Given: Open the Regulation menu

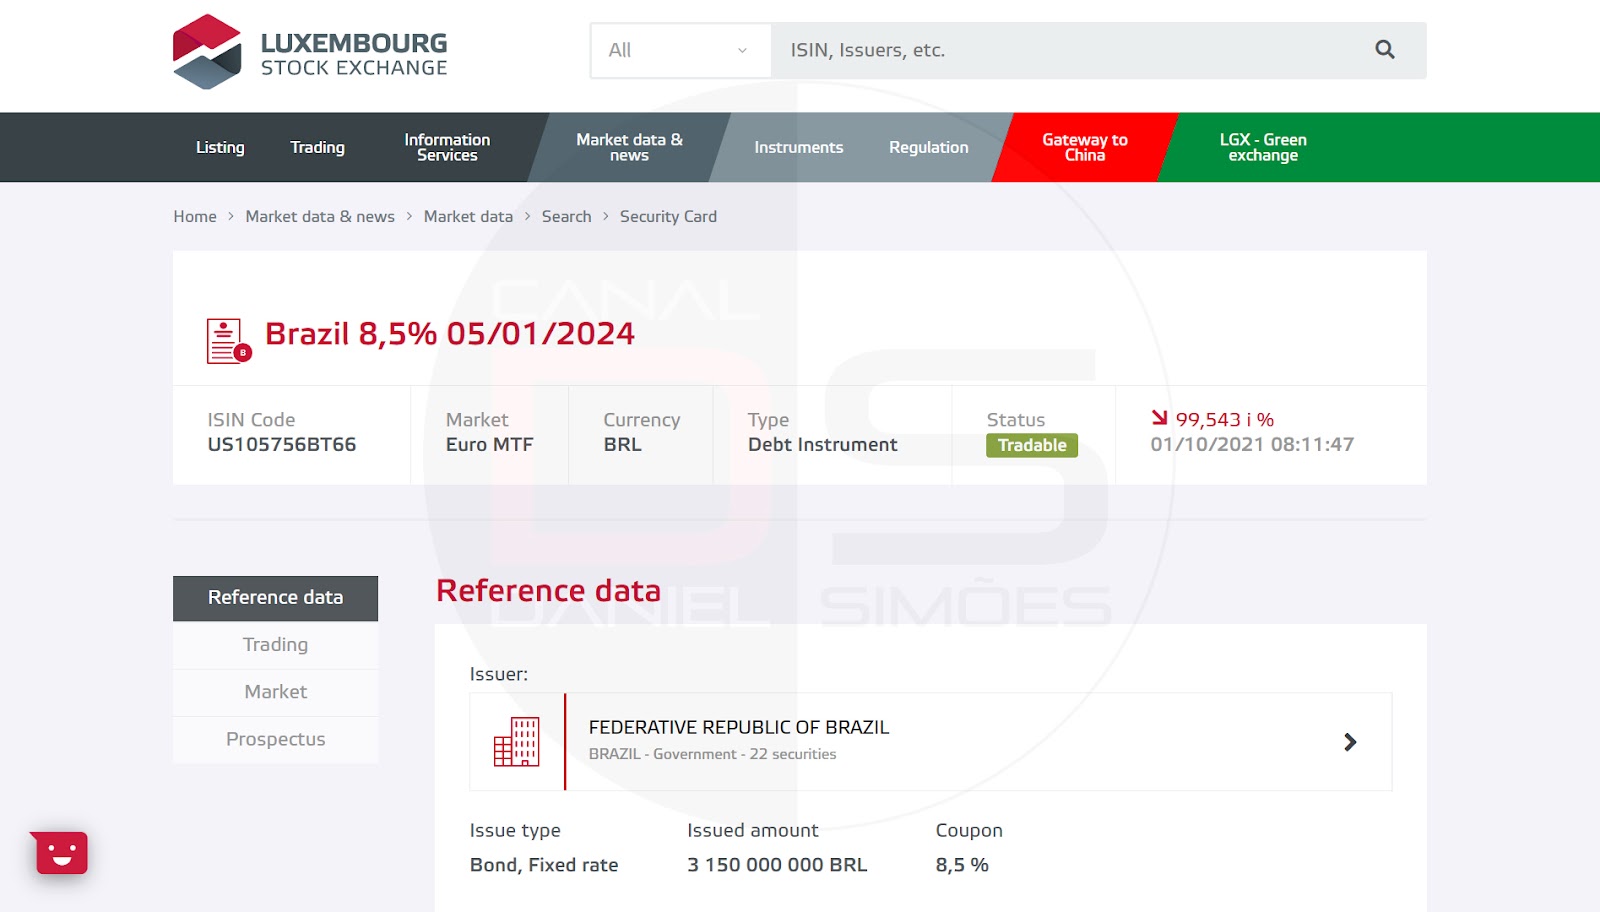Looking at the screenshot, I should (929, 147).
